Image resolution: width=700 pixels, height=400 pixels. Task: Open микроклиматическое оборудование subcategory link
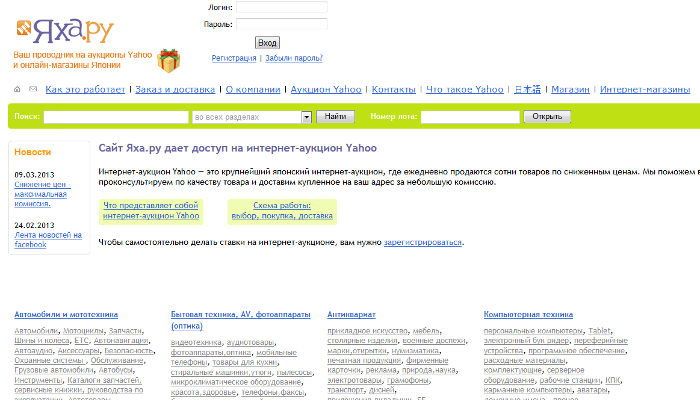(x=236, y=382)
